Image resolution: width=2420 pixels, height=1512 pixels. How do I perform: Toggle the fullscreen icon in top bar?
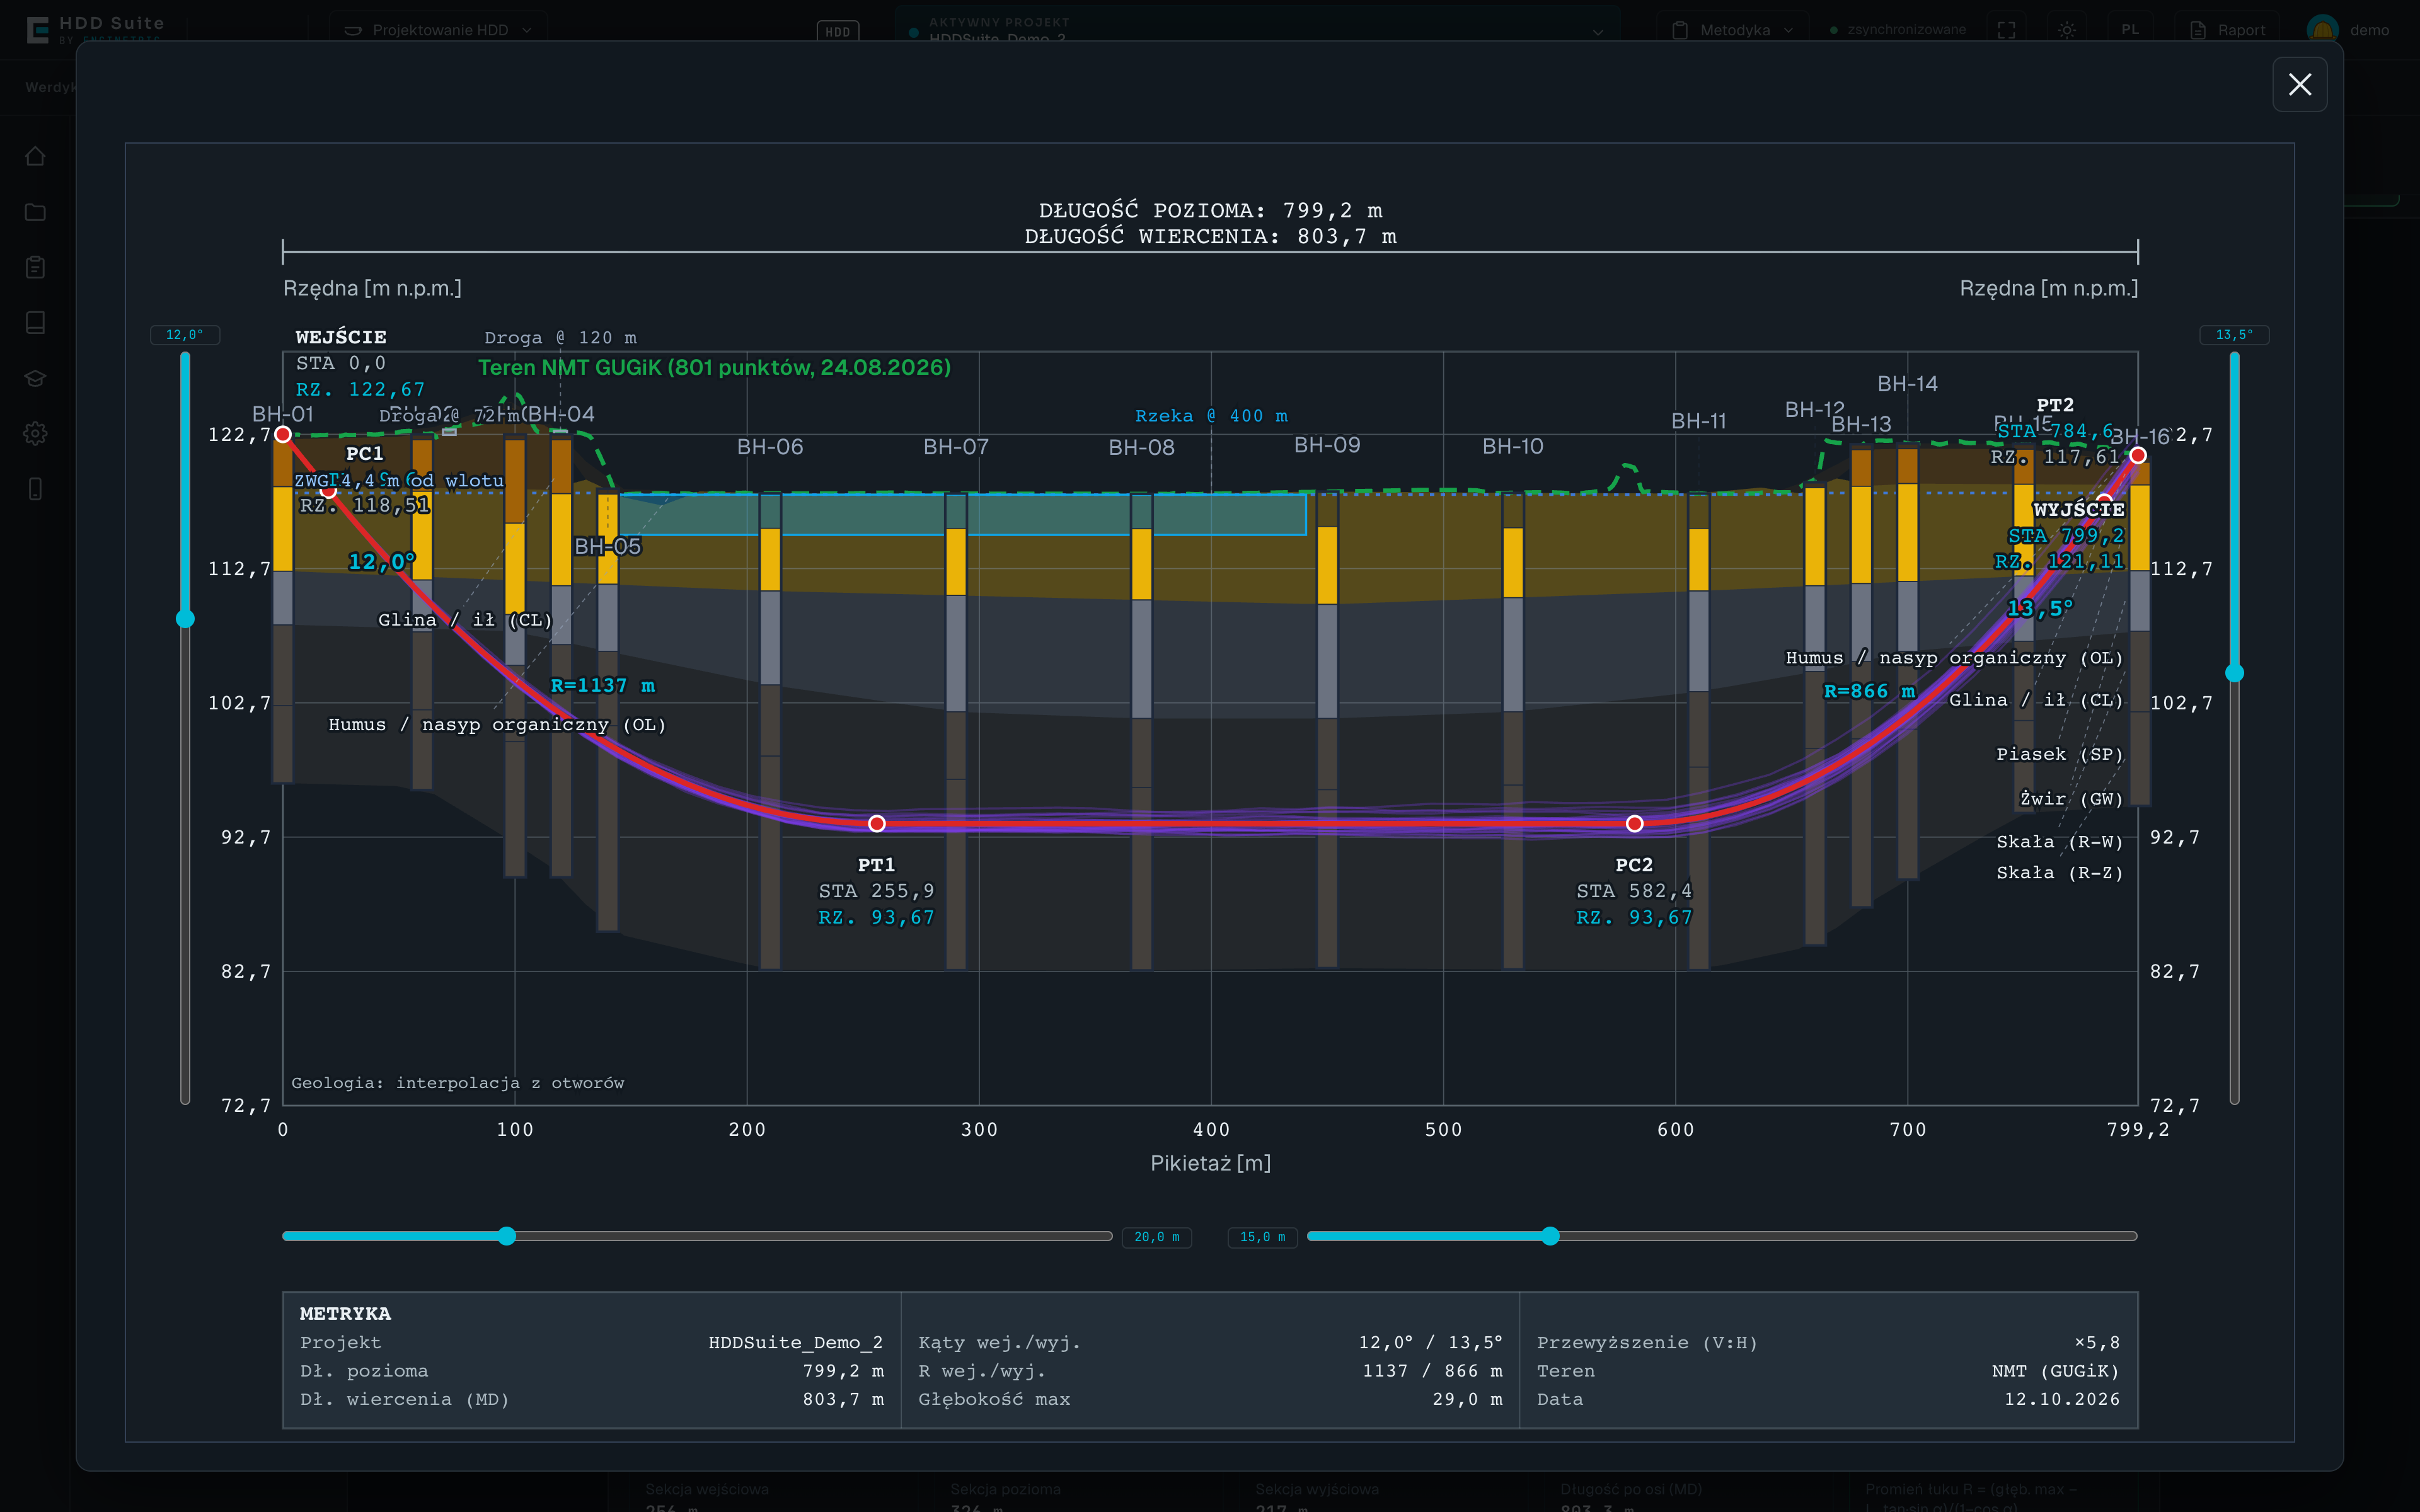(x=2006, y=30)
